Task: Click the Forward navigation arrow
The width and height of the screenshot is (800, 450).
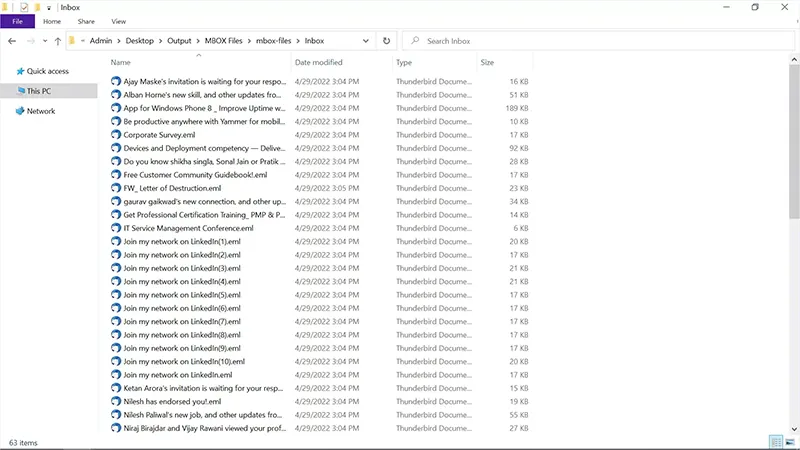Action: [31, 41]
